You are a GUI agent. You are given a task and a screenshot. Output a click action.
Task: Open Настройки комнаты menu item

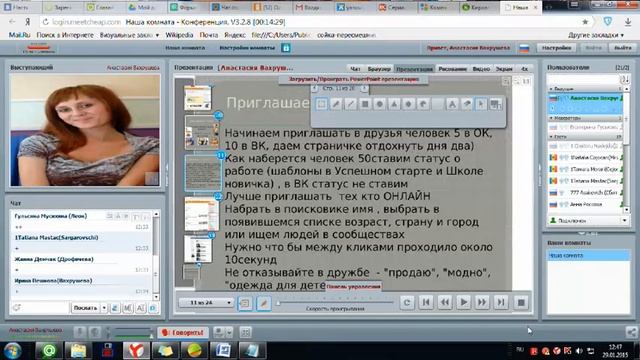pos(247,48)
